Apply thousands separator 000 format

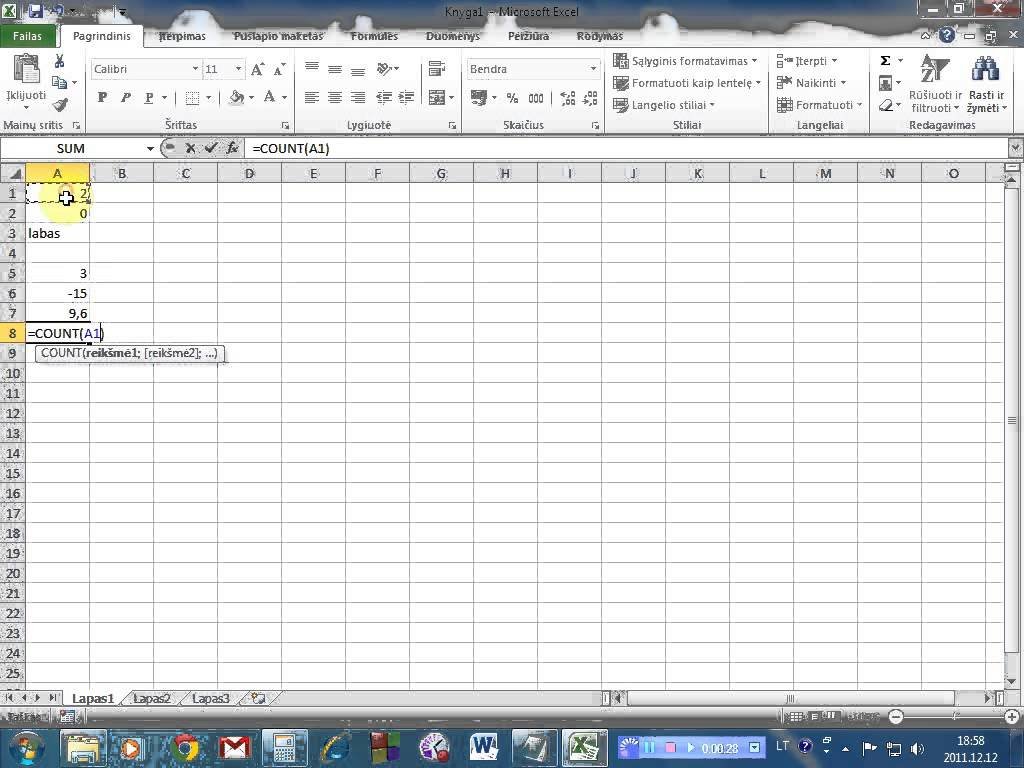pos(536,98)
